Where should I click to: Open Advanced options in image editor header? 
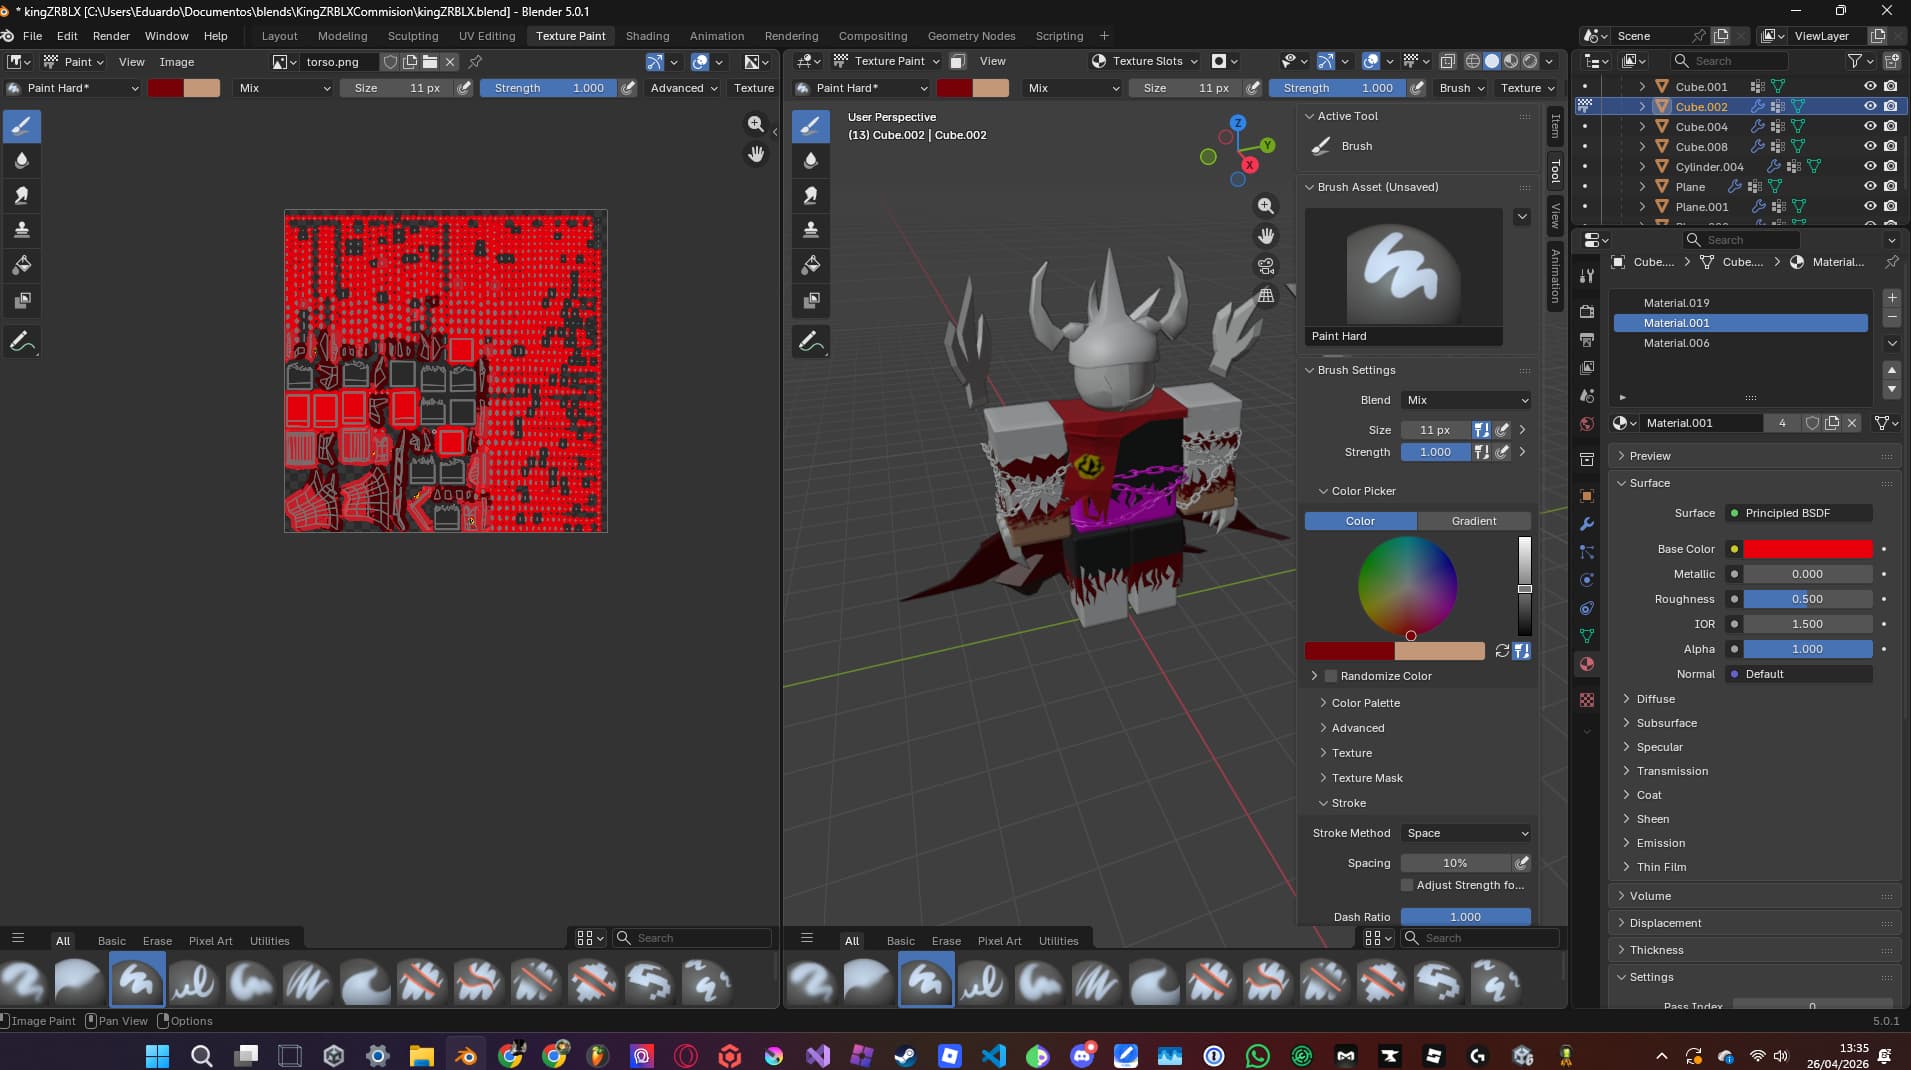tap(683, 88)
